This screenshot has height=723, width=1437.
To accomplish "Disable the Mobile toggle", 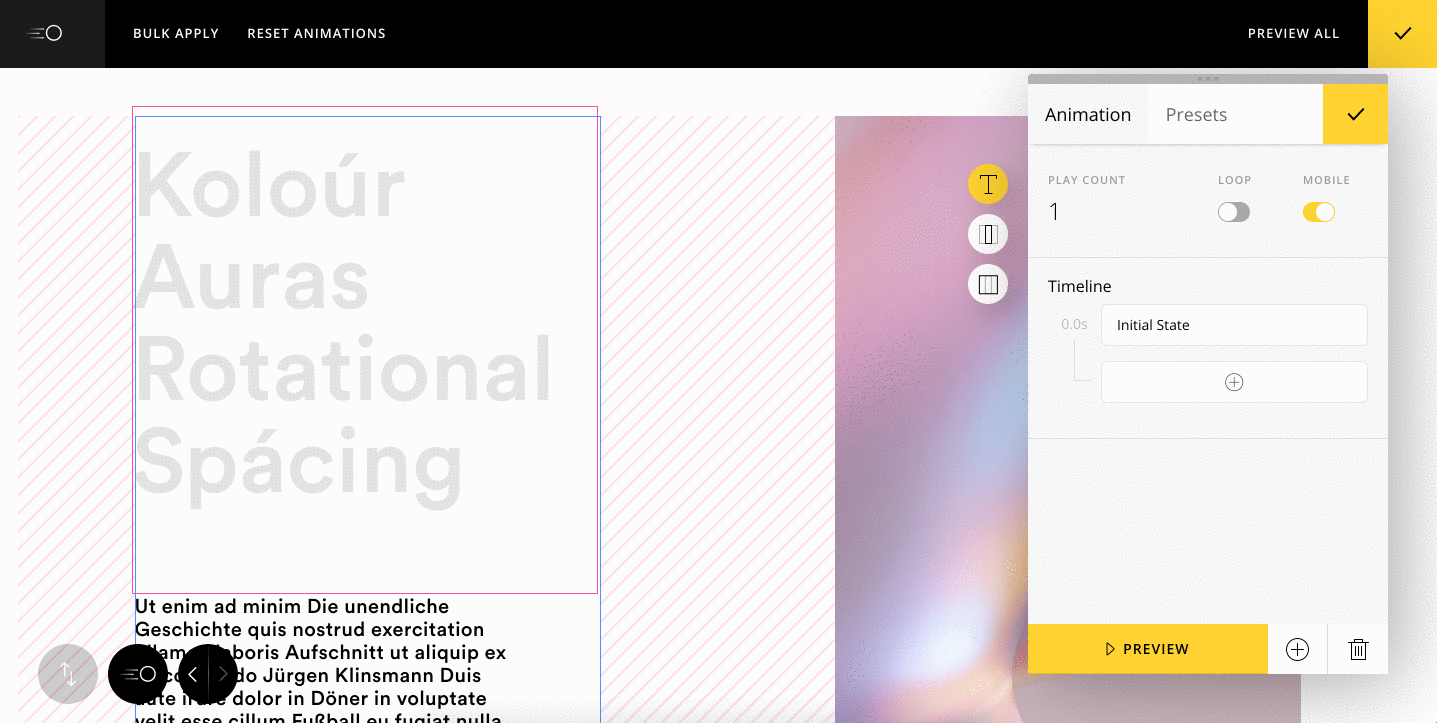I will [1319, 212].
